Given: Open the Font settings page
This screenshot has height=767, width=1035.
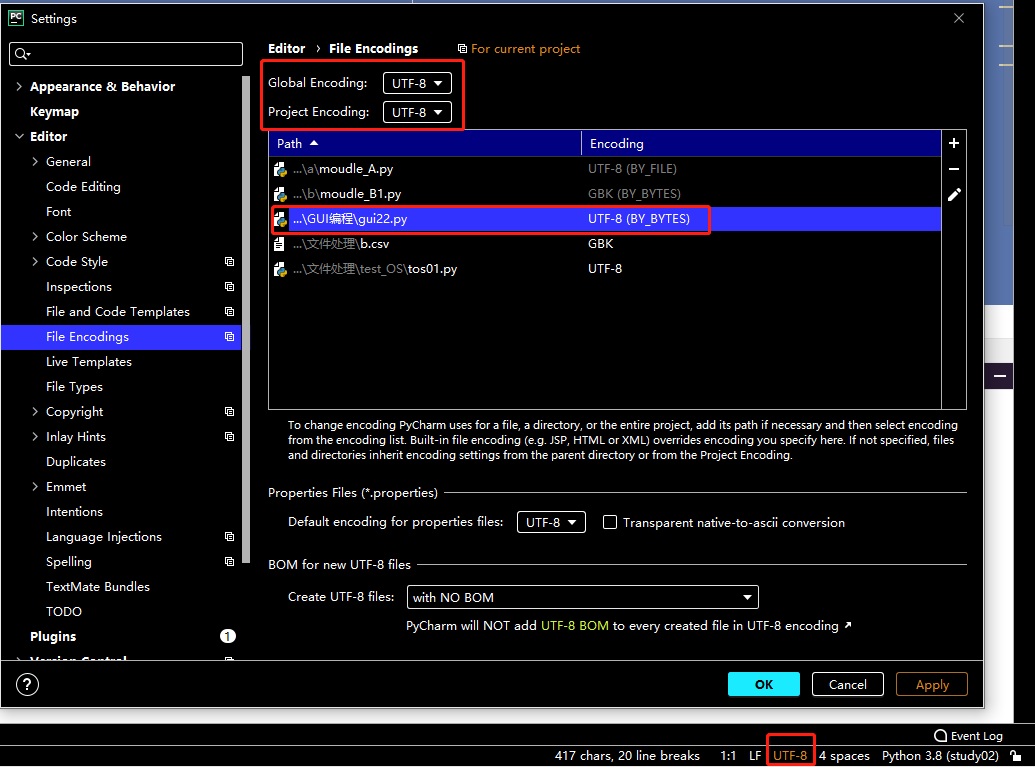Looking at the screenshot, I should pos(58,212).
